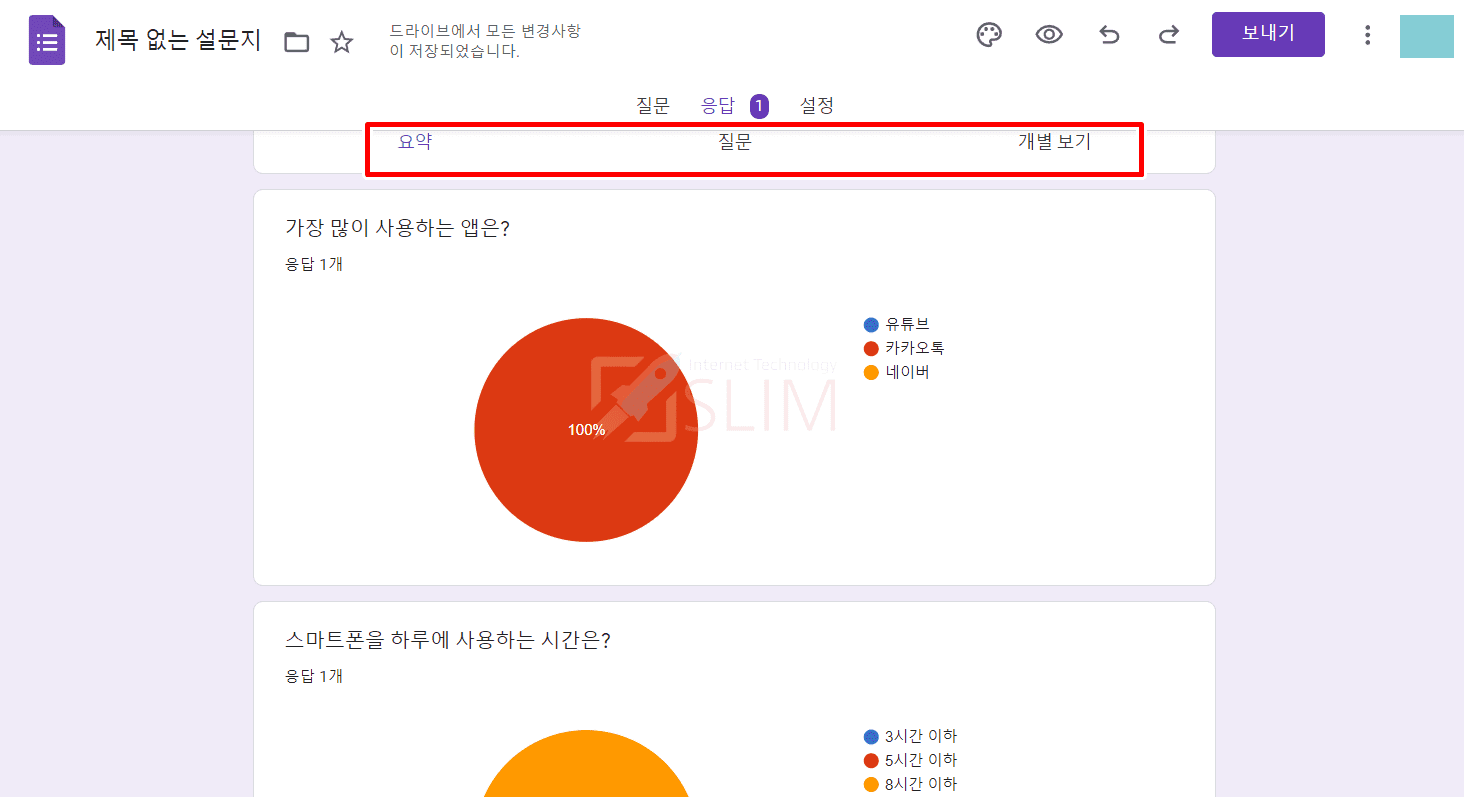Click the question title 가장 많이 사용하는 앱은?
Image resolution: width=1464 pixels, height=797 pixels.
(x=398, y=228)
